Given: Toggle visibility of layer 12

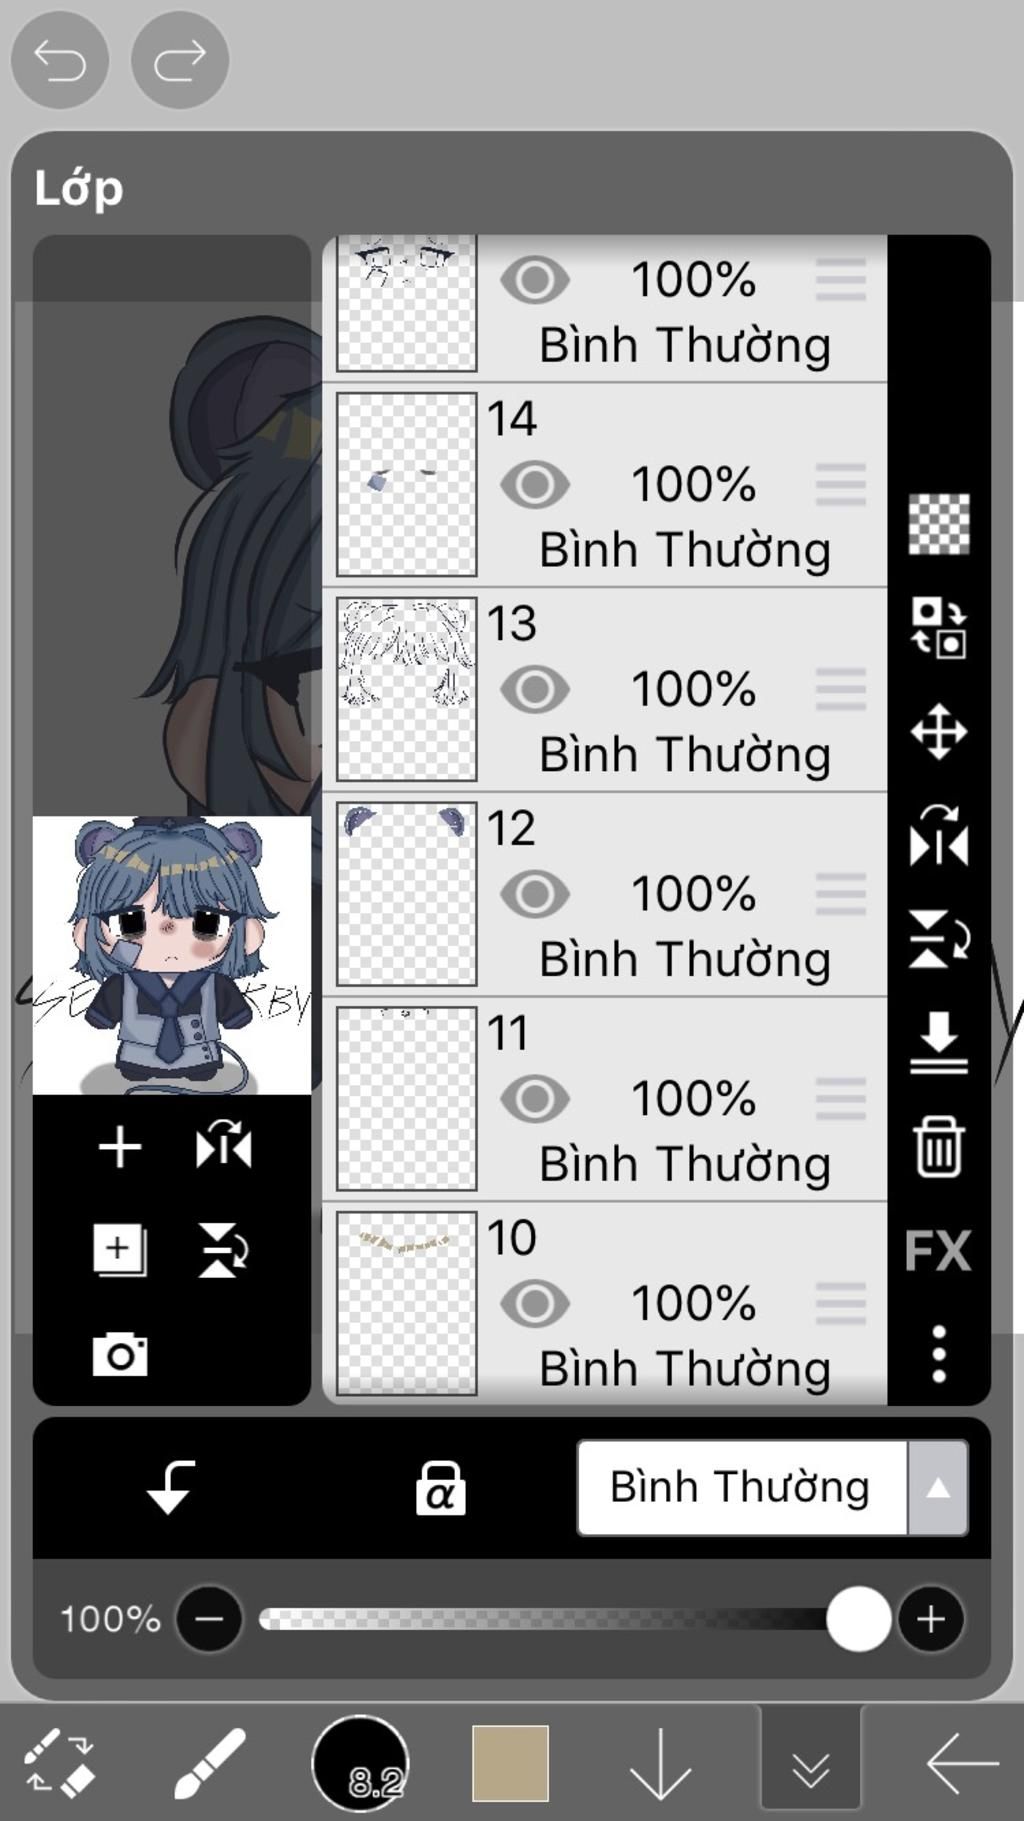Looking at the screenshot, I should point(535,894).
